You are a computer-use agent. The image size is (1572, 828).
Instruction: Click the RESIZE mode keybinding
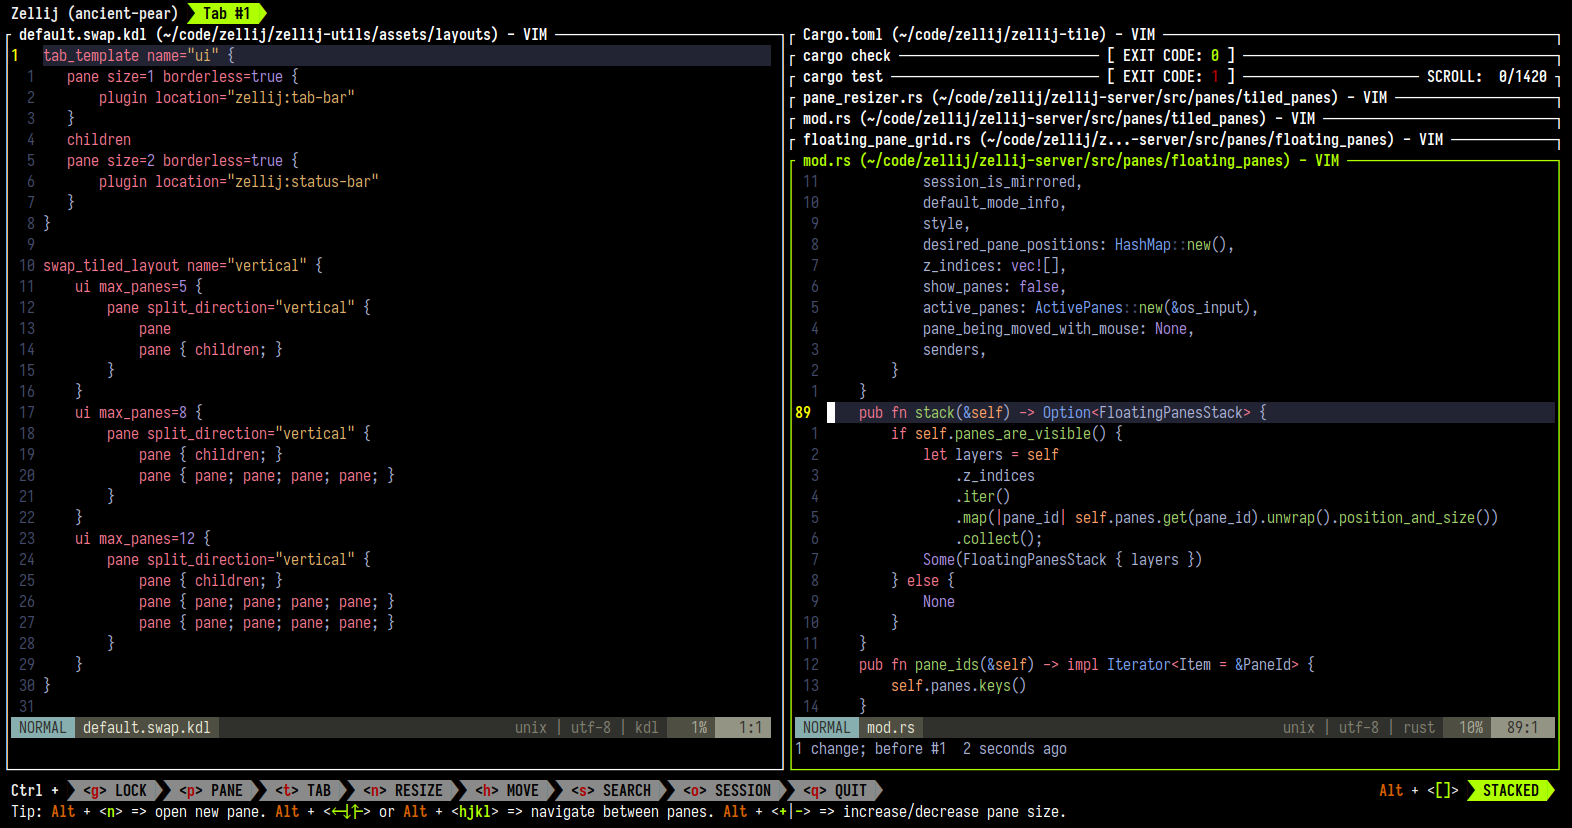[403, 790]
